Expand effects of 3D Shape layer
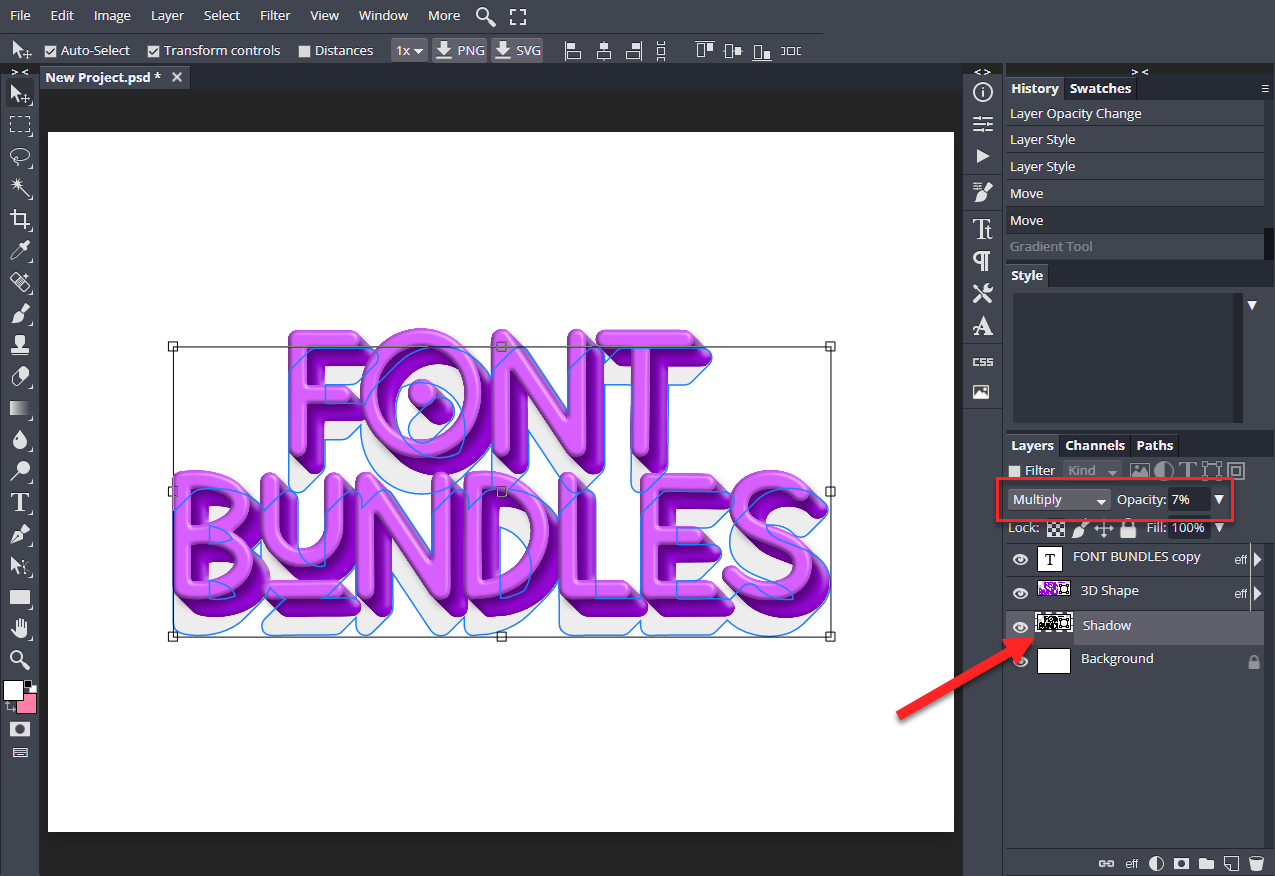The height and width of the screenshot is (876, 1275). (x=1257, y=593)
